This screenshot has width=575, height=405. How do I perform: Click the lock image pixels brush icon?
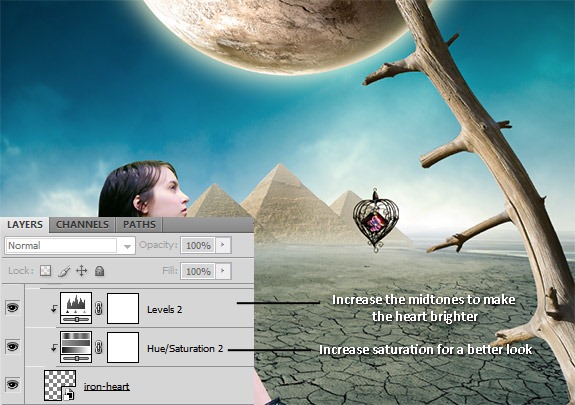(64, 271)
